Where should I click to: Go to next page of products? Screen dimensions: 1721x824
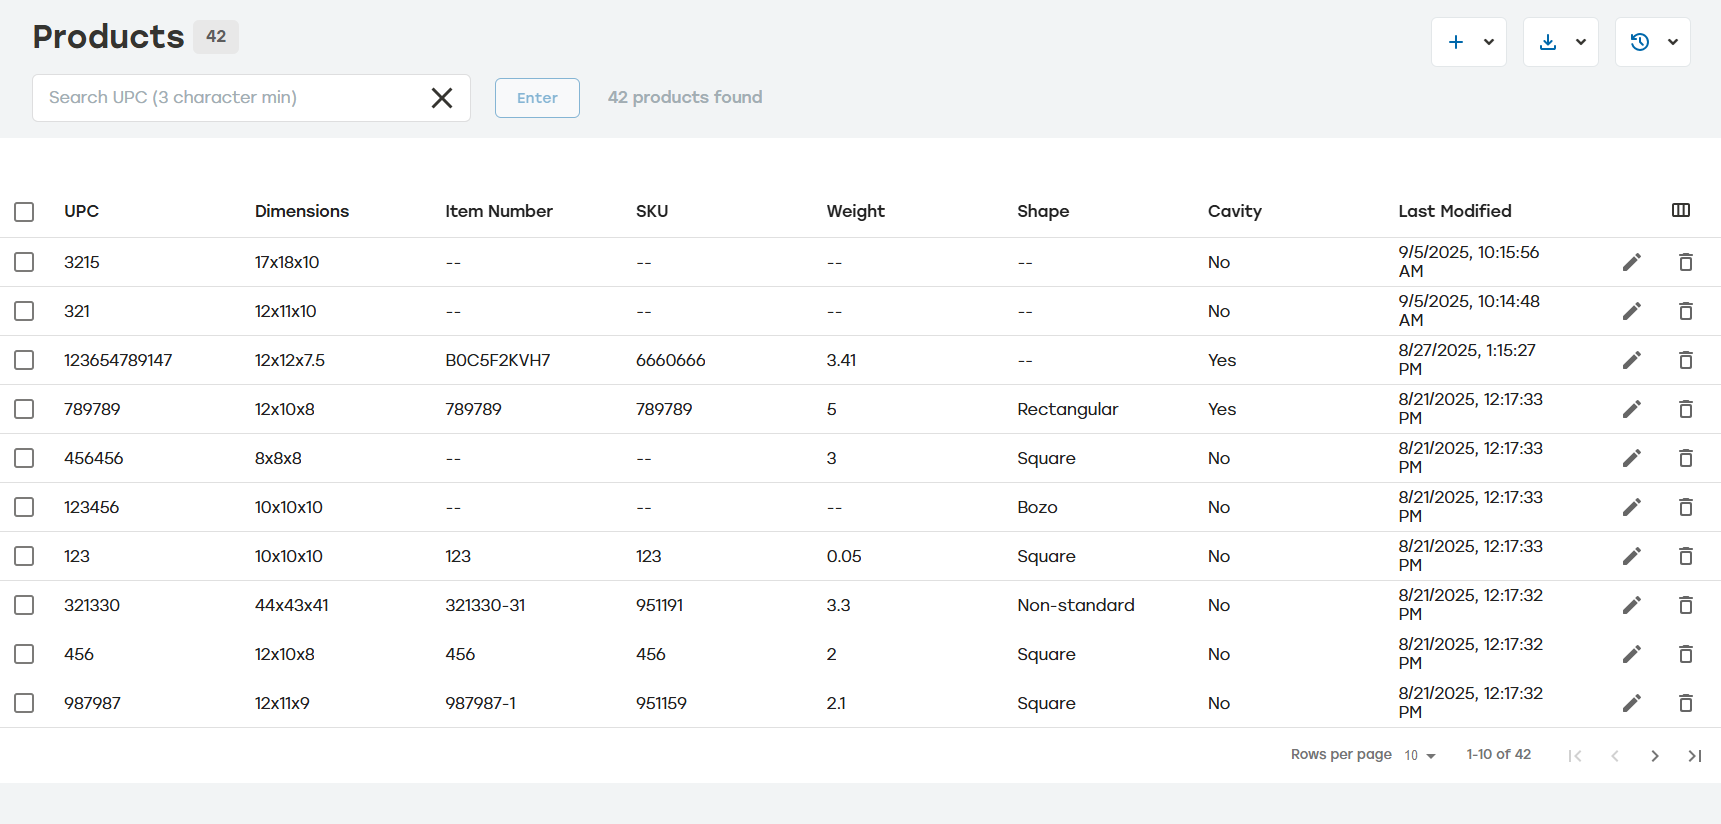[1654, 756]
